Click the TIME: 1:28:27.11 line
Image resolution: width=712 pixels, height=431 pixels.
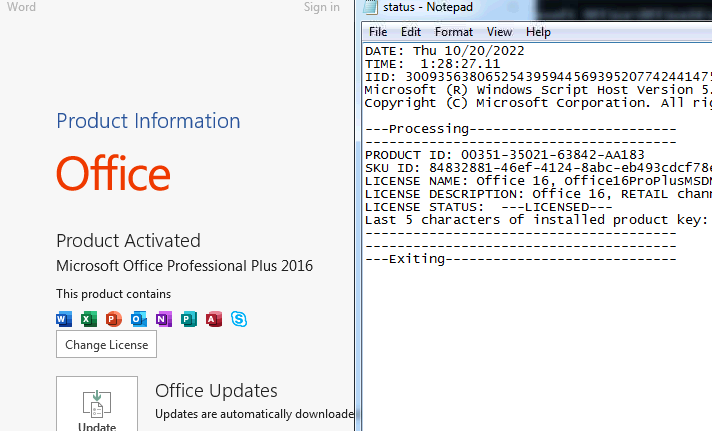coord(432,64)
